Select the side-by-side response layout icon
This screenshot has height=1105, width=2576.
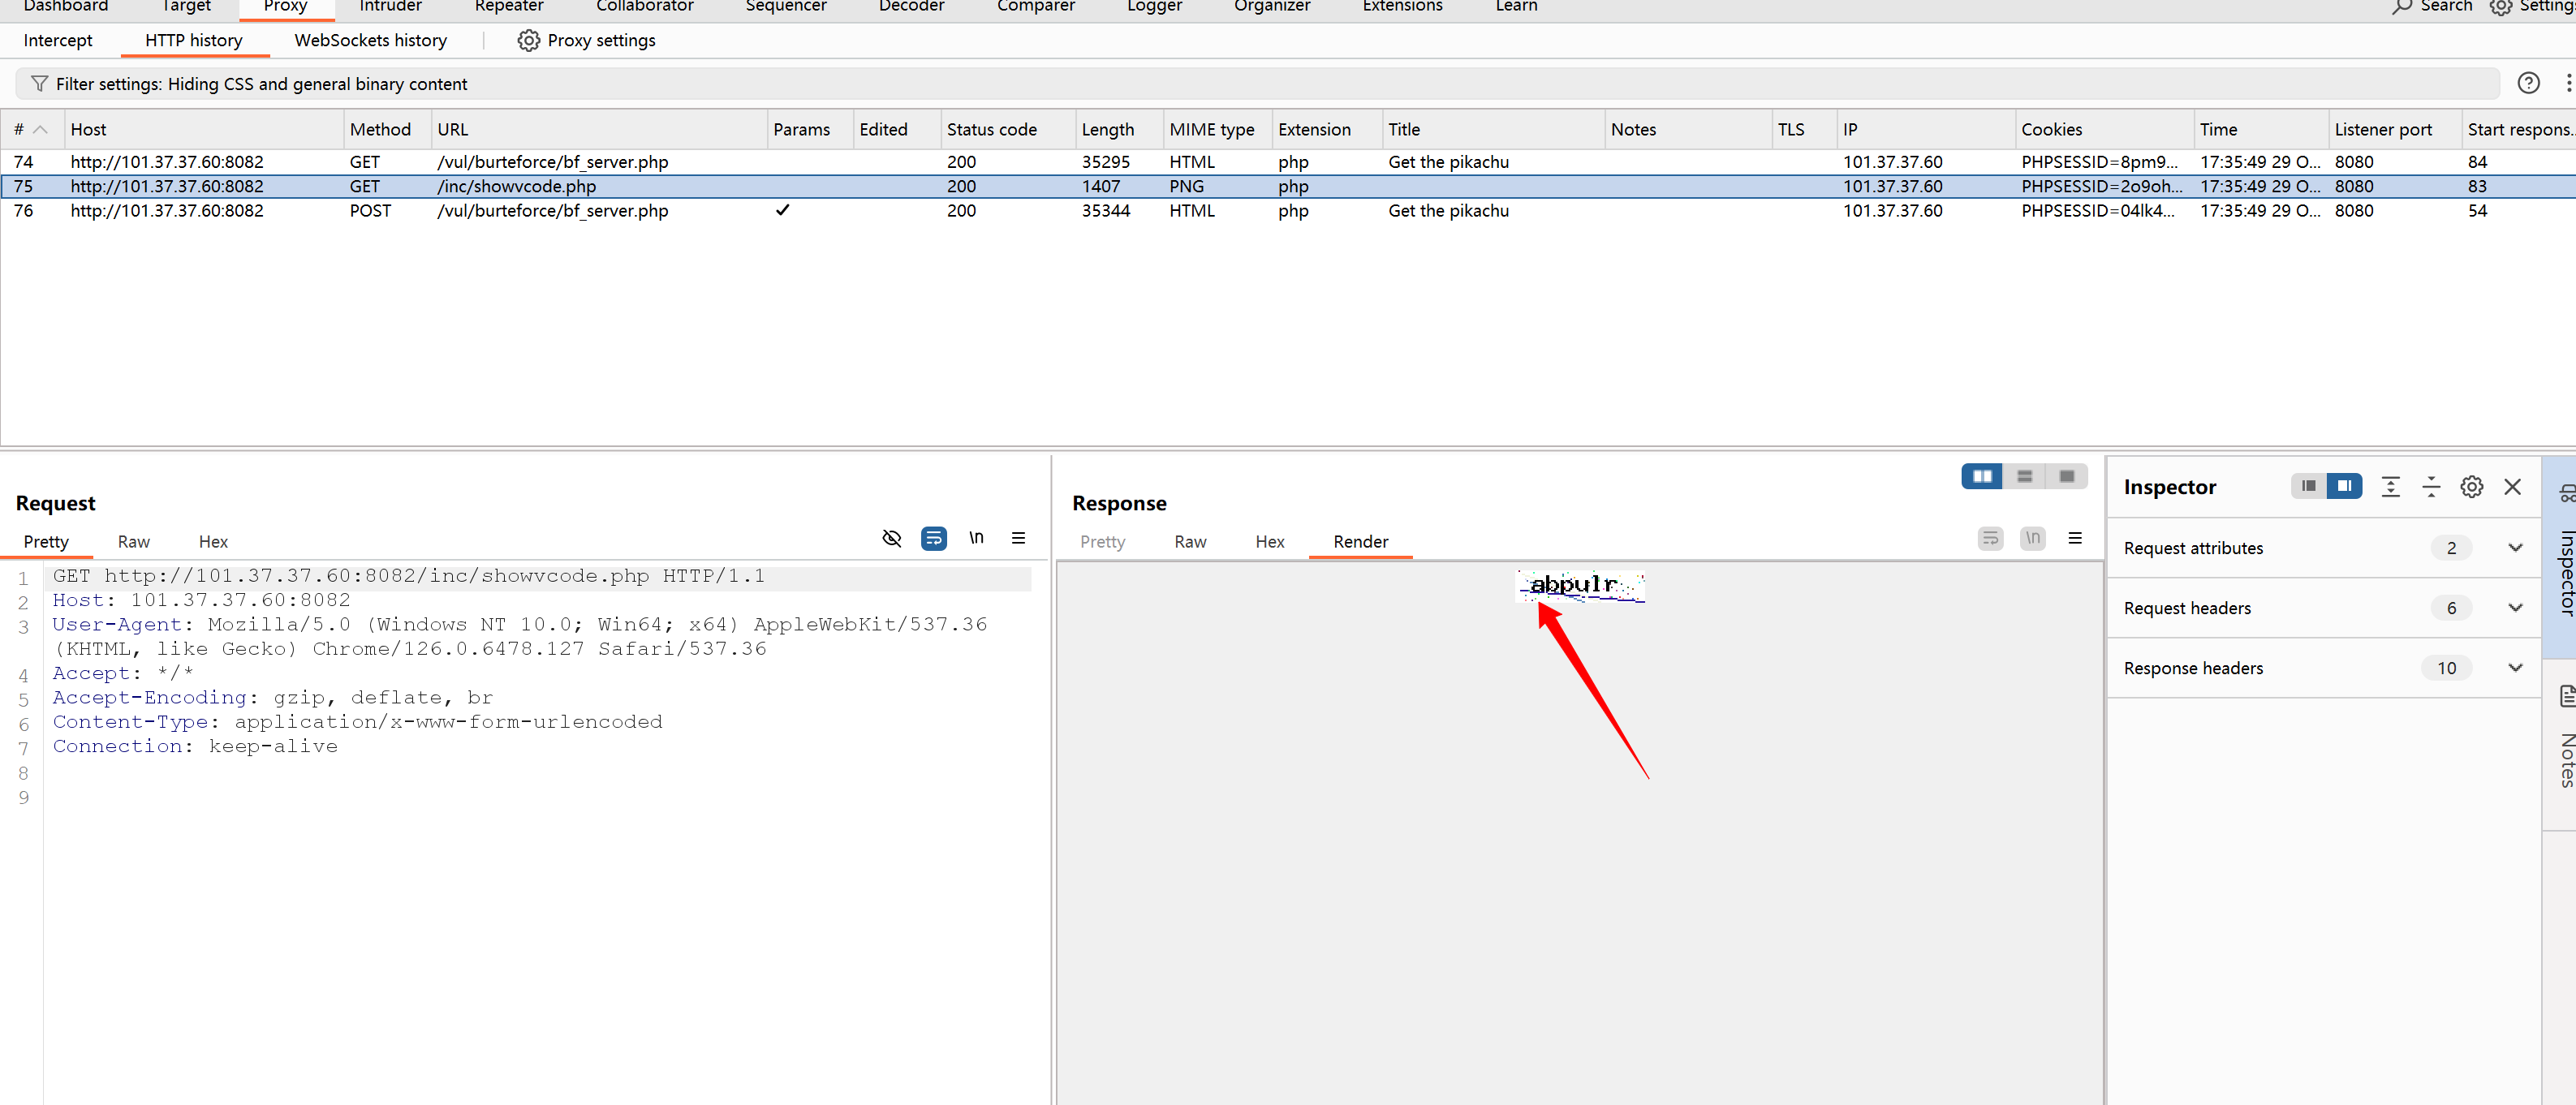point(1981,477)
